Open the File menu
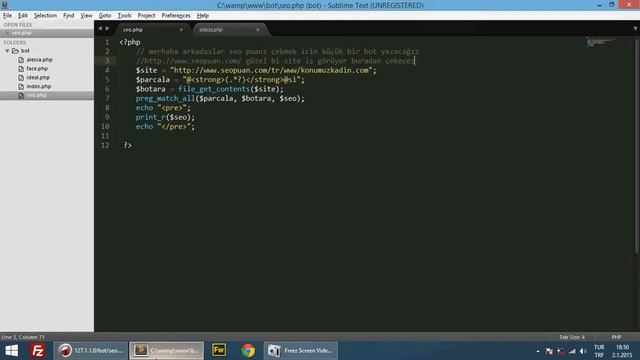 coord(7,16)
